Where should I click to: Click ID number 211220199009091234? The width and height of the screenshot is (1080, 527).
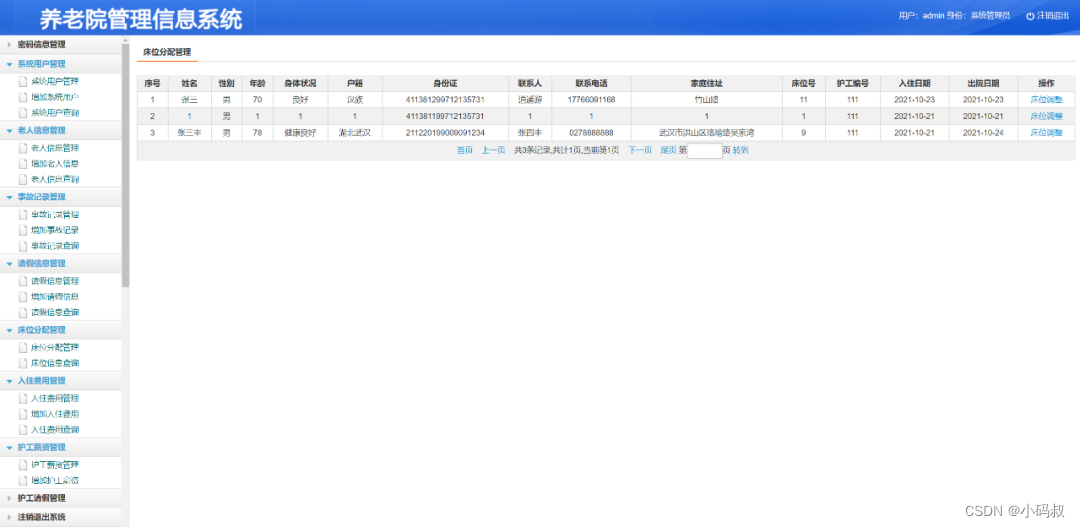445,133
